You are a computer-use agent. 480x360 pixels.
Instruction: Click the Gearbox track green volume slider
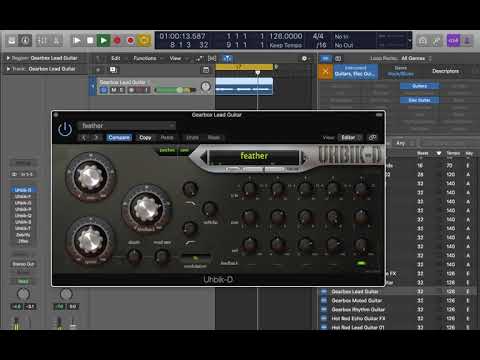click(175, 90)
